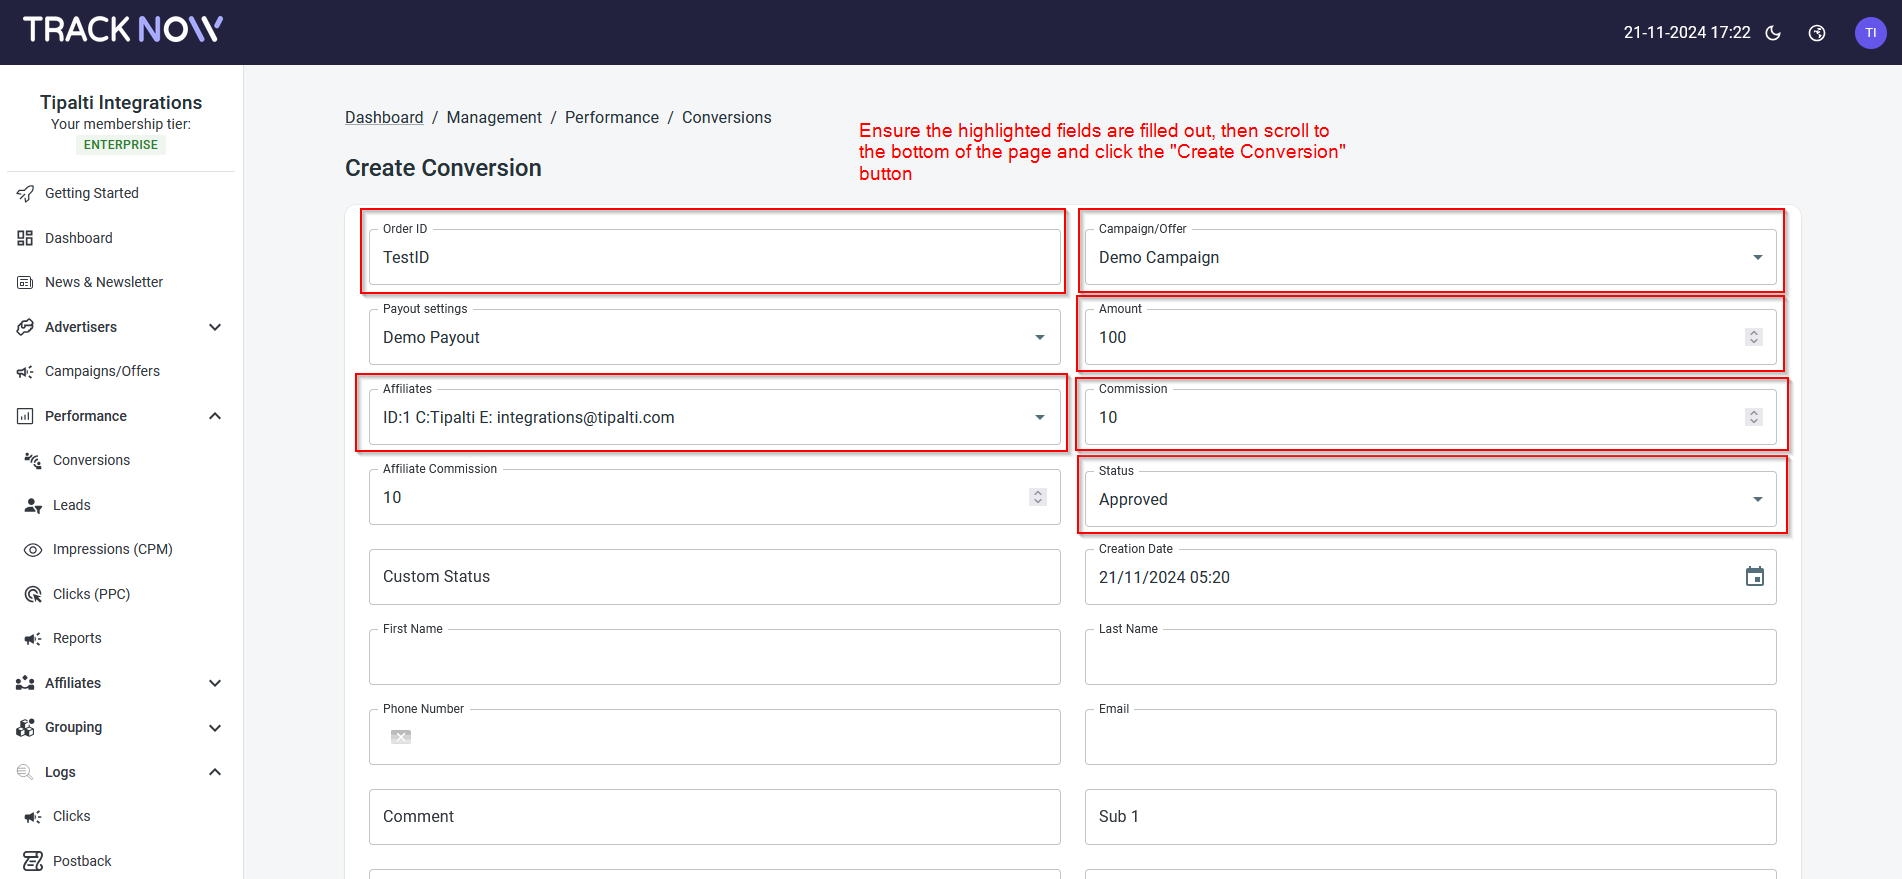
Task: Click the Leads person icon
Action: point(33,505)
